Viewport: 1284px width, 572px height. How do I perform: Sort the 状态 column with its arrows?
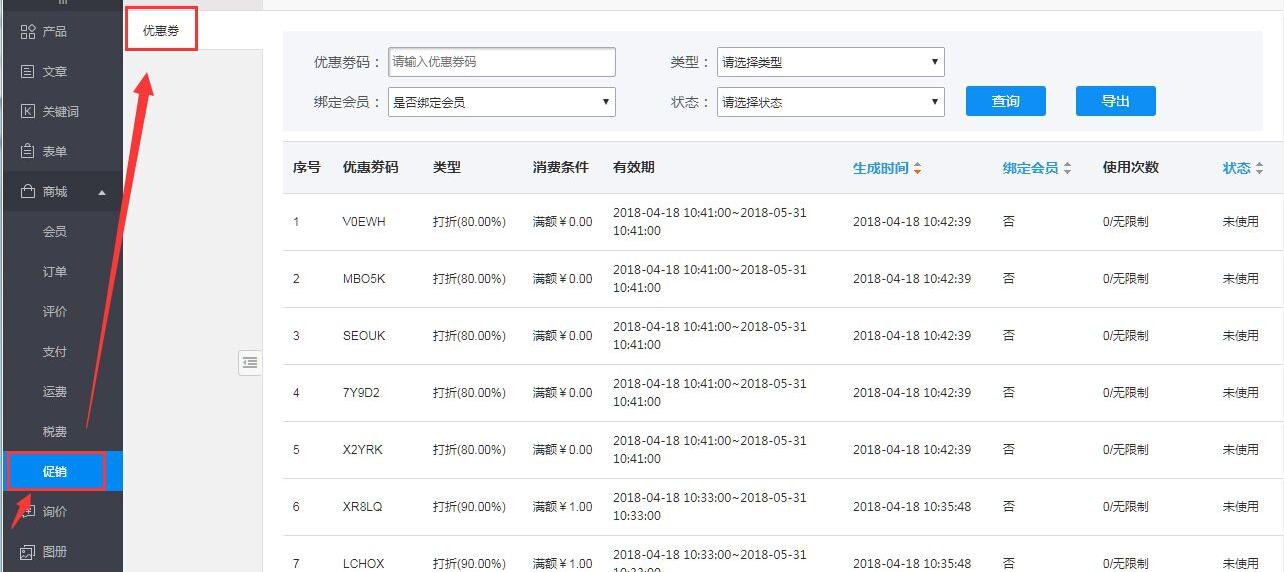1259,168
